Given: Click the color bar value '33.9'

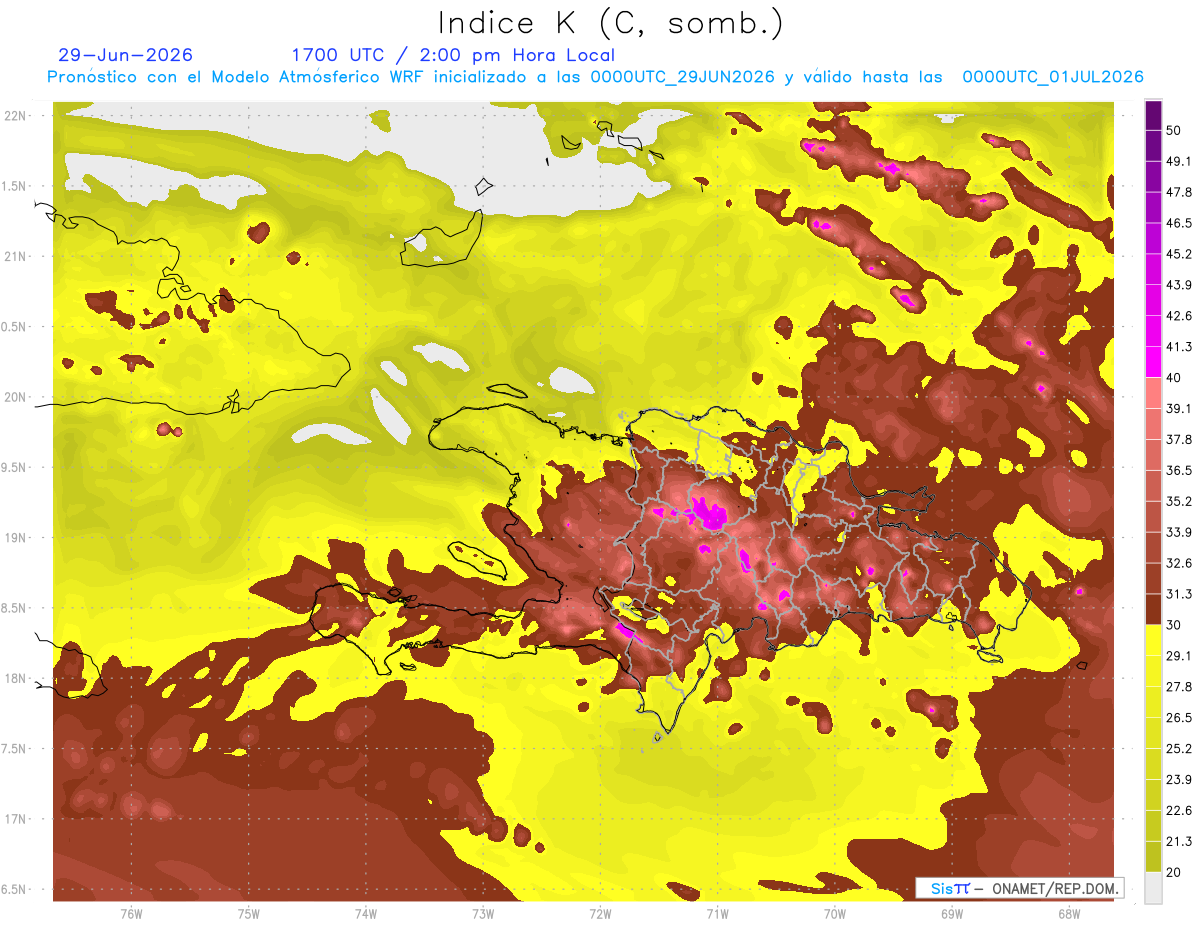Looking at the screenshot, I should tap(1178, 532).
